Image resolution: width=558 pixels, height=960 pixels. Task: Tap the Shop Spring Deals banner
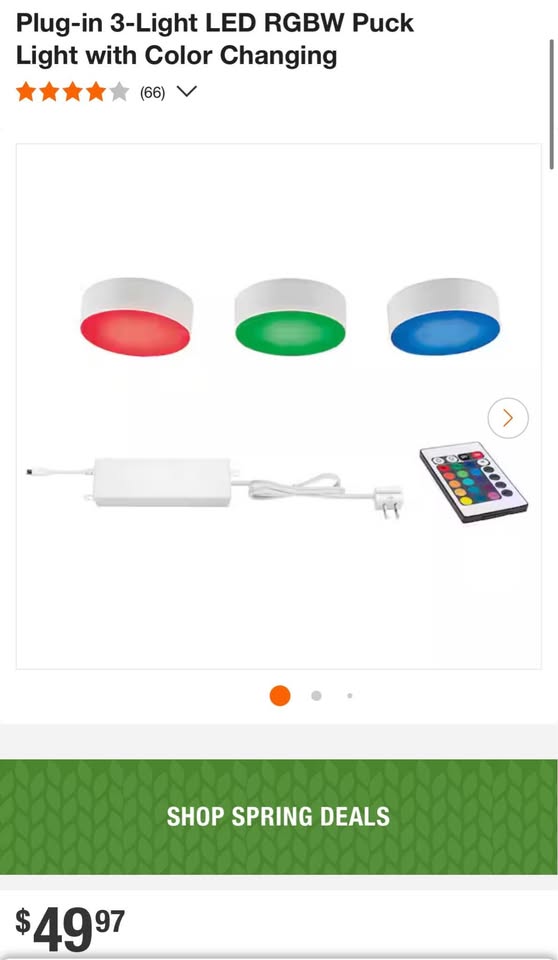(279, 816)
